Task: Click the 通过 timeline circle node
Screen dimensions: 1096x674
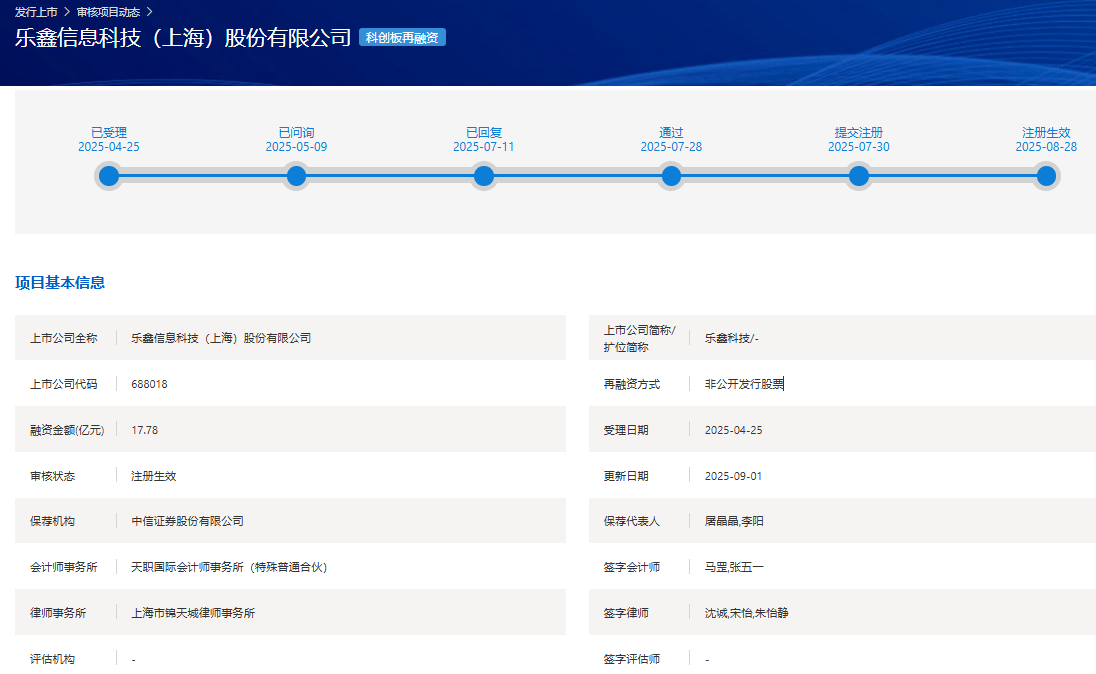Action: [671, 177]
